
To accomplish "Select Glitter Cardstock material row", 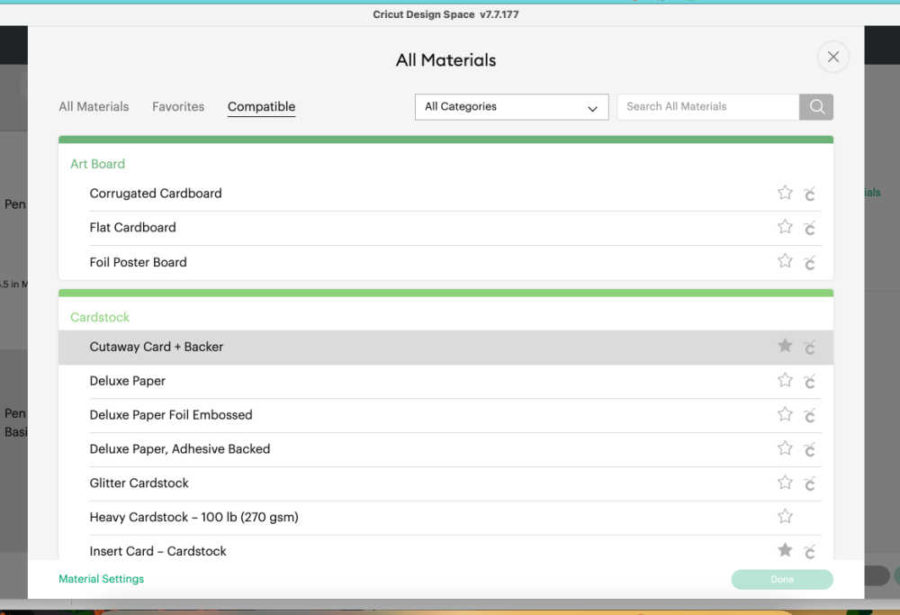I will 139,483.
